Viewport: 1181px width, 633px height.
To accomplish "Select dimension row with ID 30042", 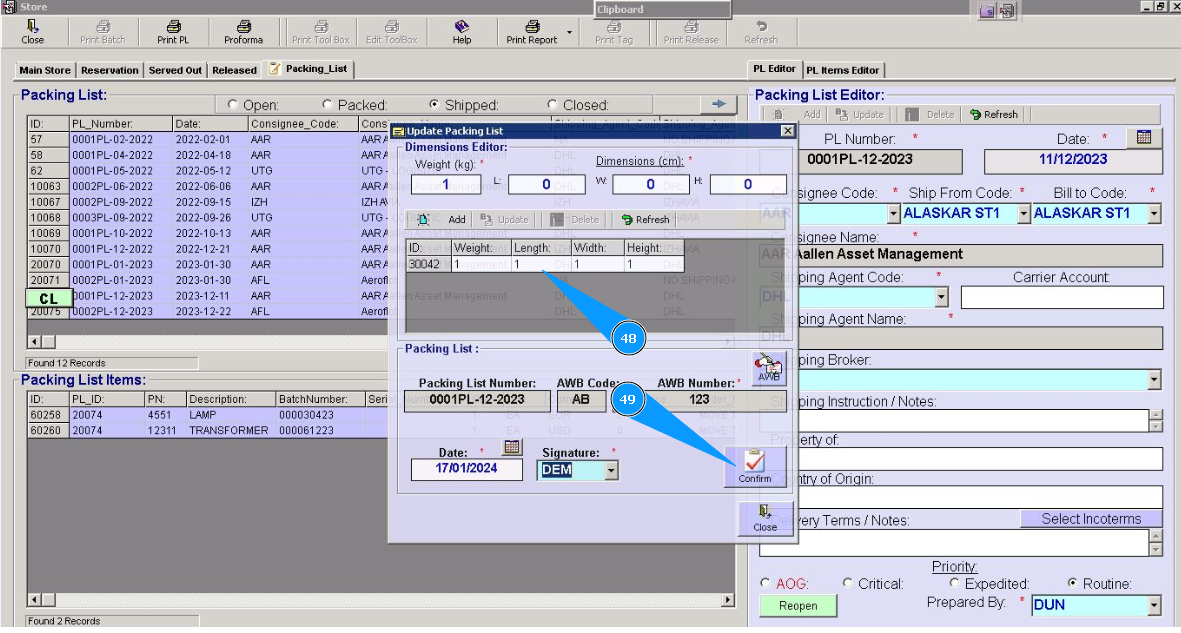I will 545,264.
